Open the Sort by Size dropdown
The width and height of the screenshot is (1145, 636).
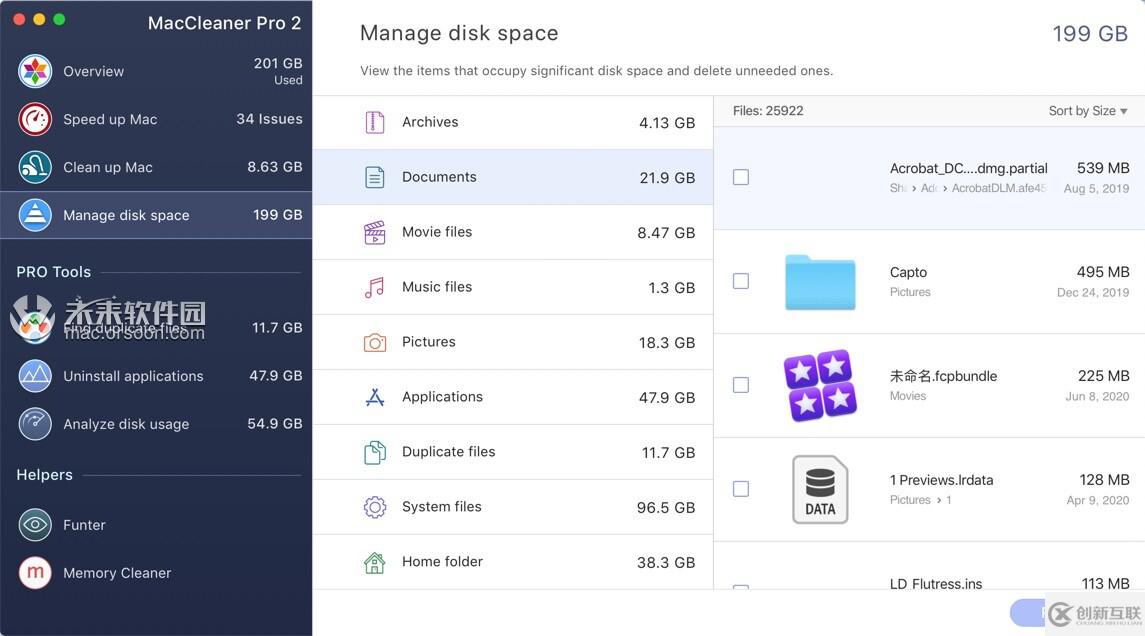tap(1087, 110)
